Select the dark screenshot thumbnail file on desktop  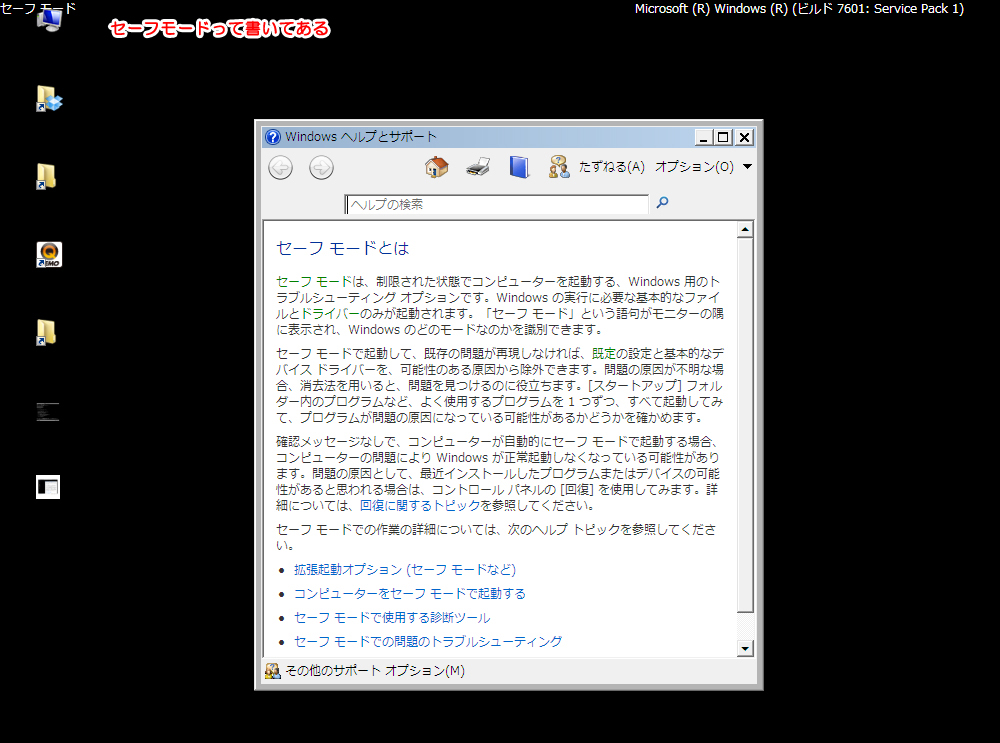point(48,411)
